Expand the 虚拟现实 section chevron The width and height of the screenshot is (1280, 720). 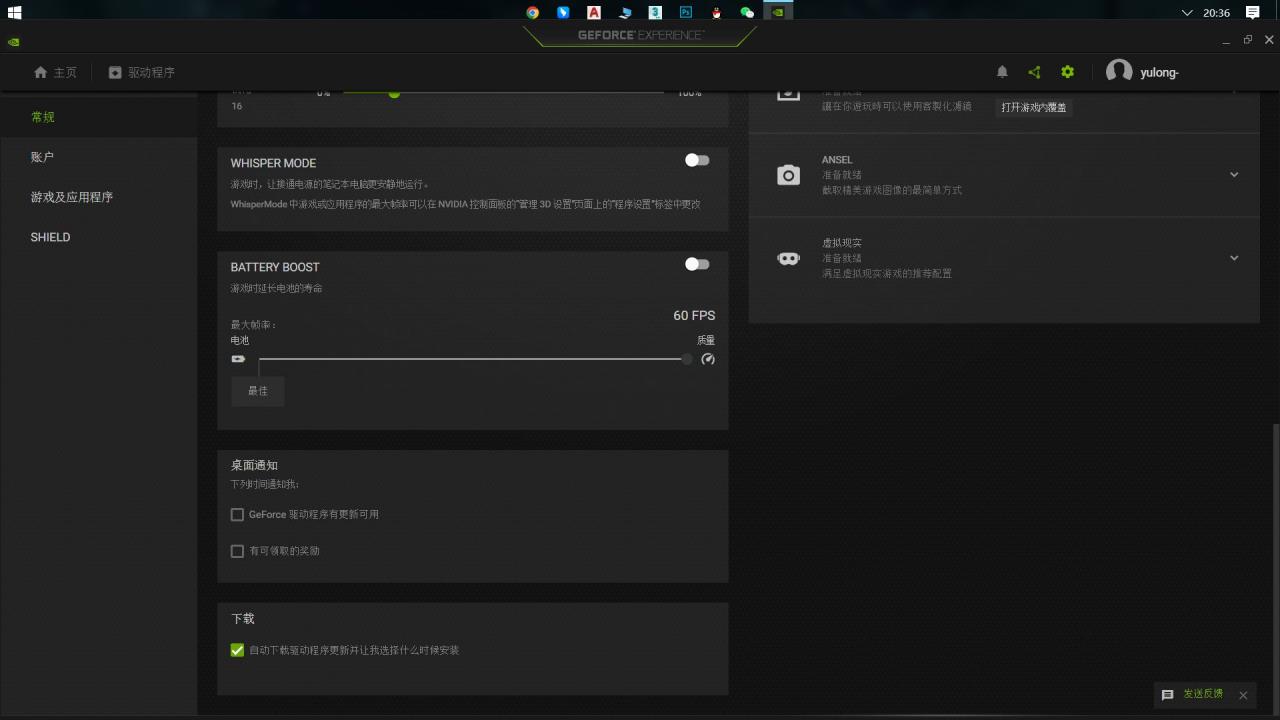coord(1234,257)
